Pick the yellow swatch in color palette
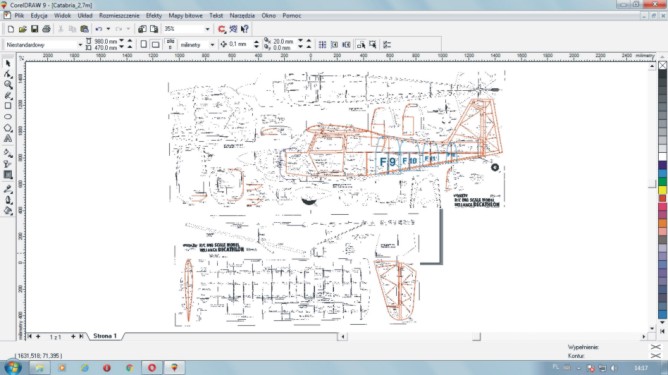 (x=662, y=190)
